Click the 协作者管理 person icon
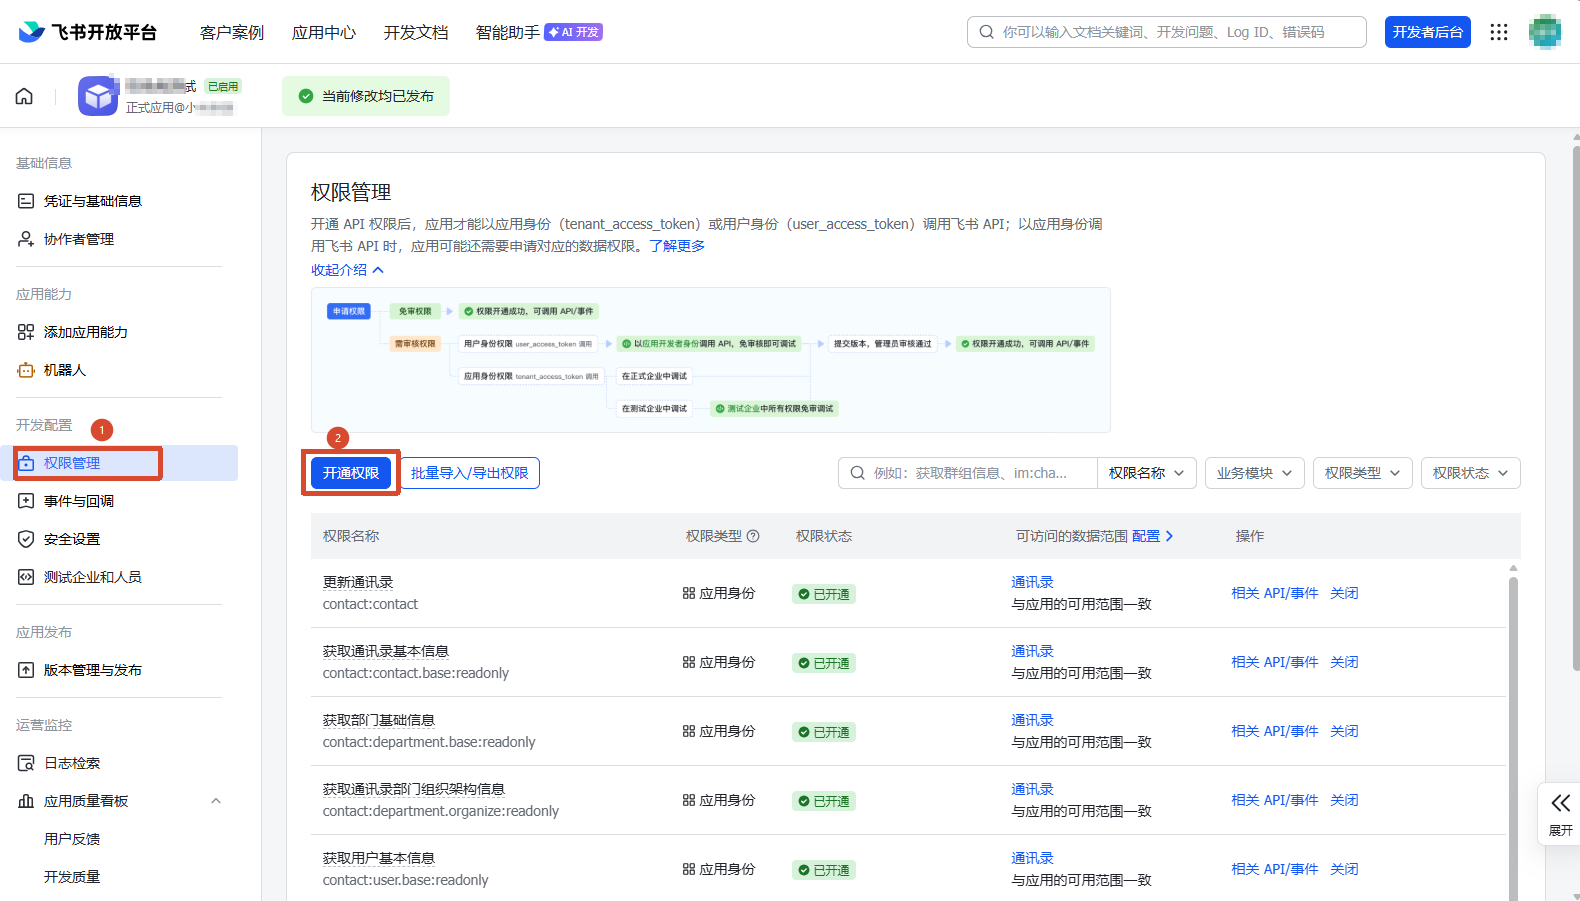 (x=26, y=239)
